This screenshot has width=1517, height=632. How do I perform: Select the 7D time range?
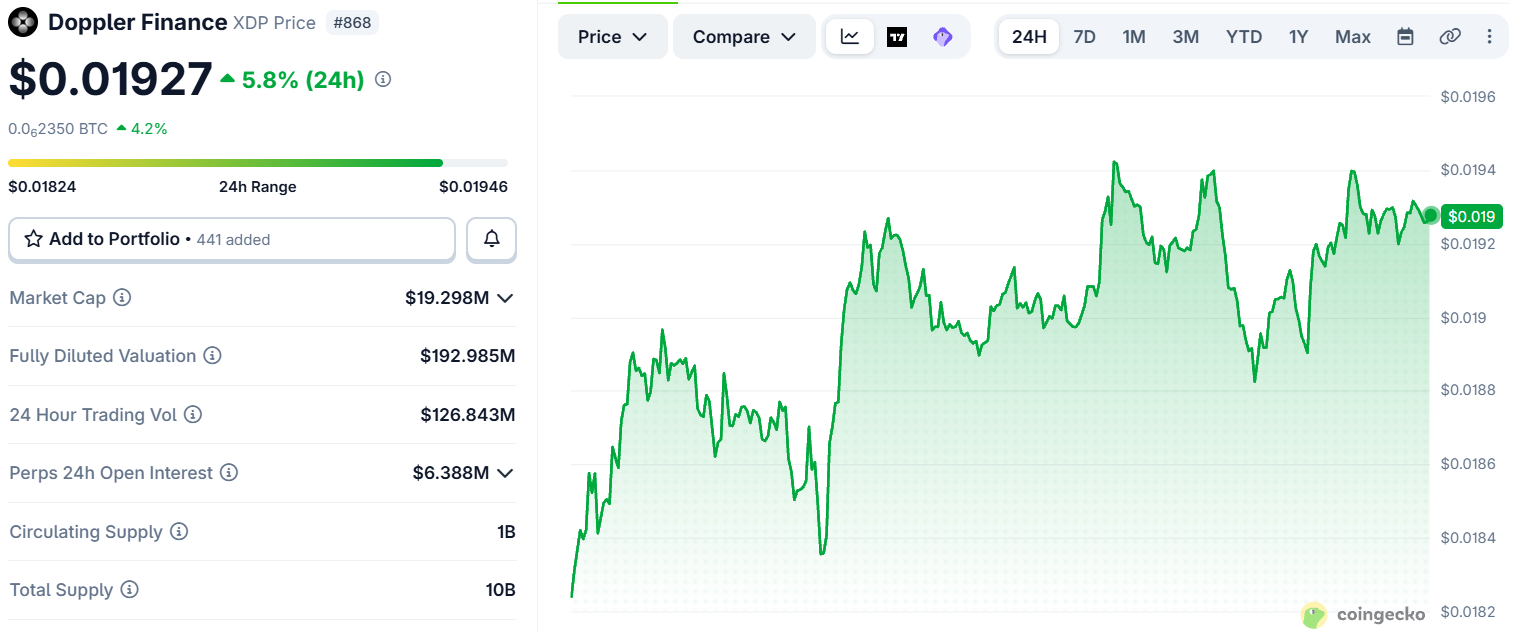[x=1084, y=37]
